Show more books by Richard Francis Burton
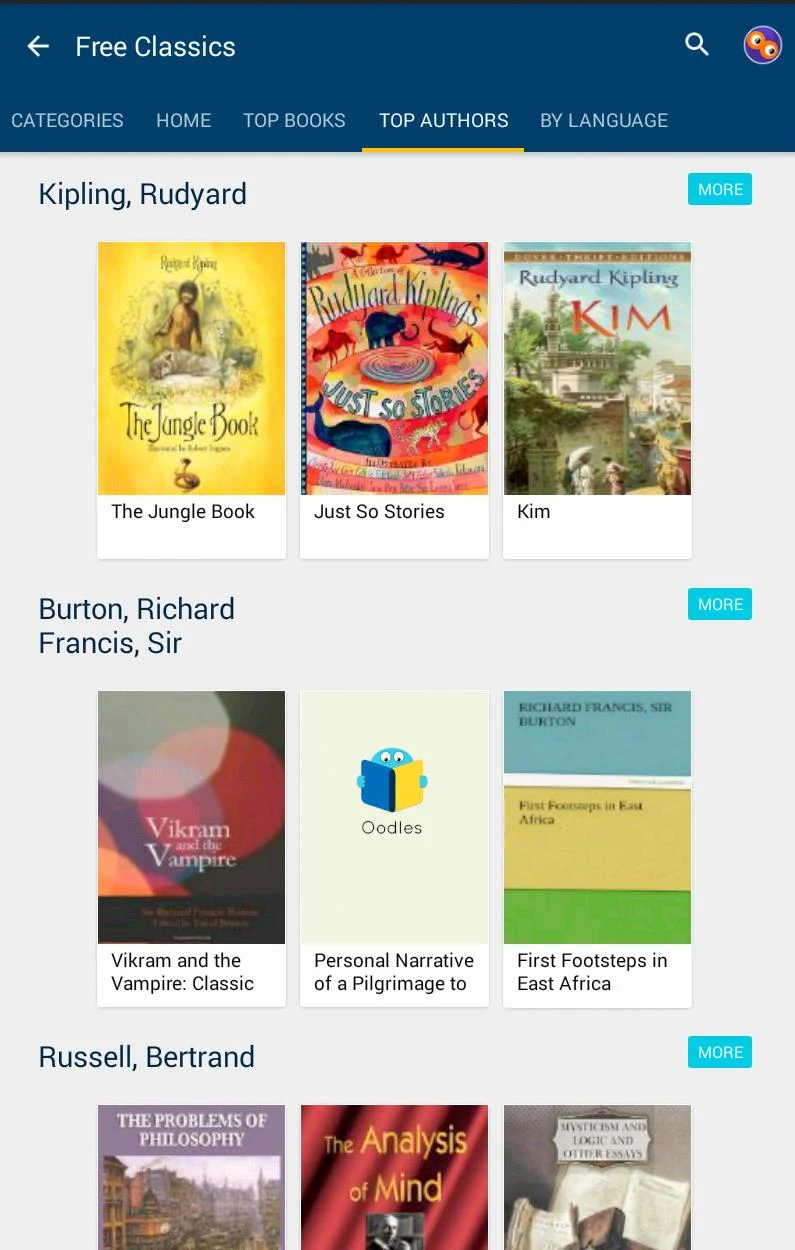The image size is (795, 1250). point(720,604)
